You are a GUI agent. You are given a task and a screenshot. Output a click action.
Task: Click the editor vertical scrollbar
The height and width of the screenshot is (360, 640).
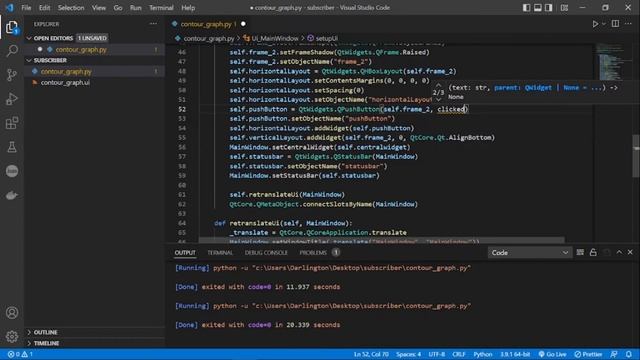pyautogui.click(x=636, y=156)
